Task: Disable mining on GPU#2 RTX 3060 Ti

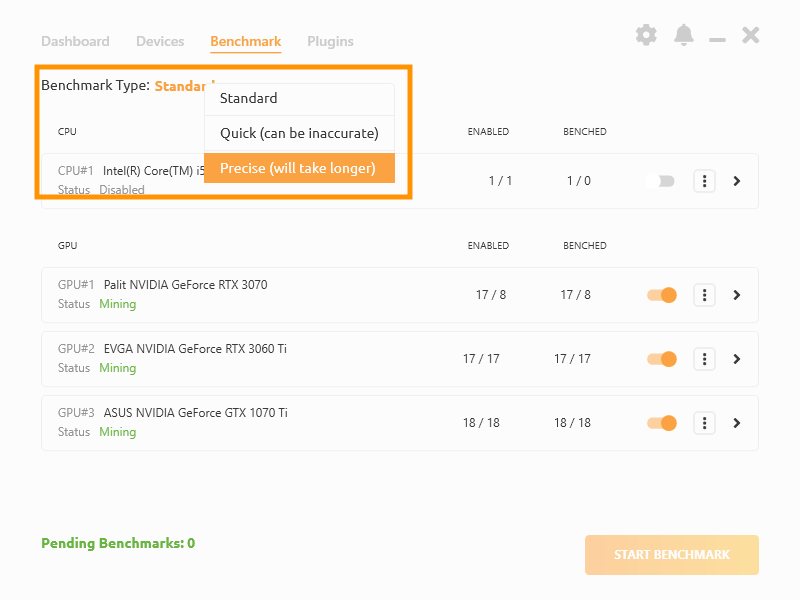Action: 660,359
